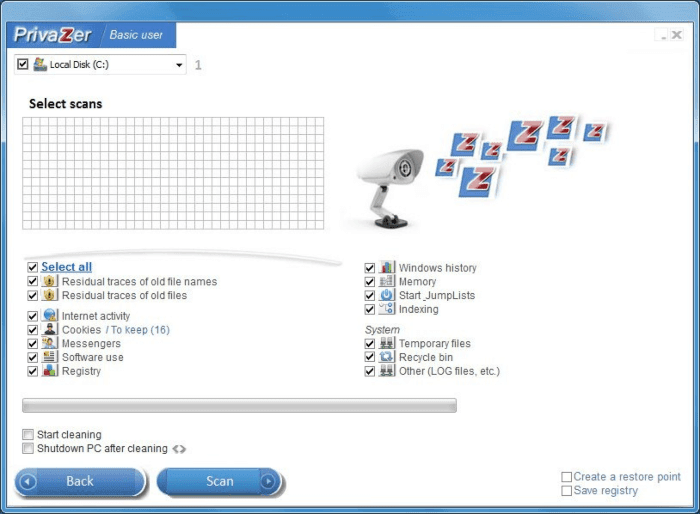Disable the Software use checkbox
The image size is (700, 514).
coord(32,357)
